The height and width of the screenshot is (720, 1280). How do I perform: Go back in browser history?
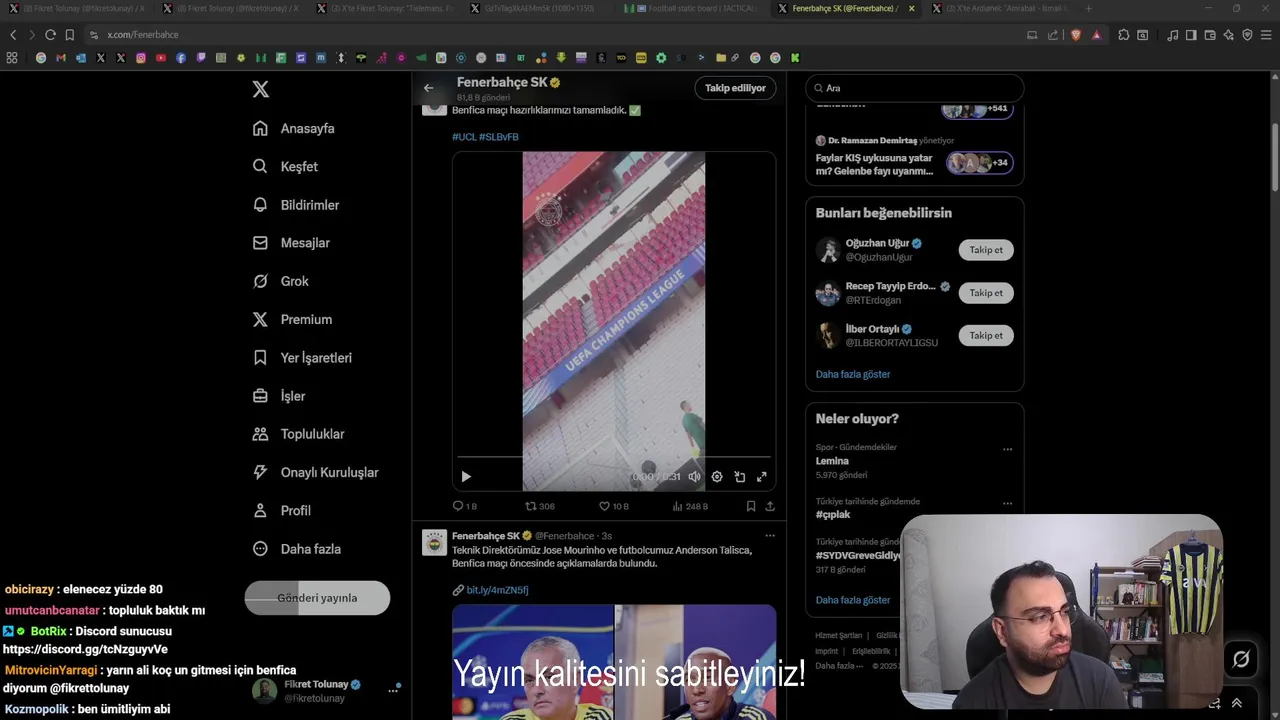(x=13, y=35)
